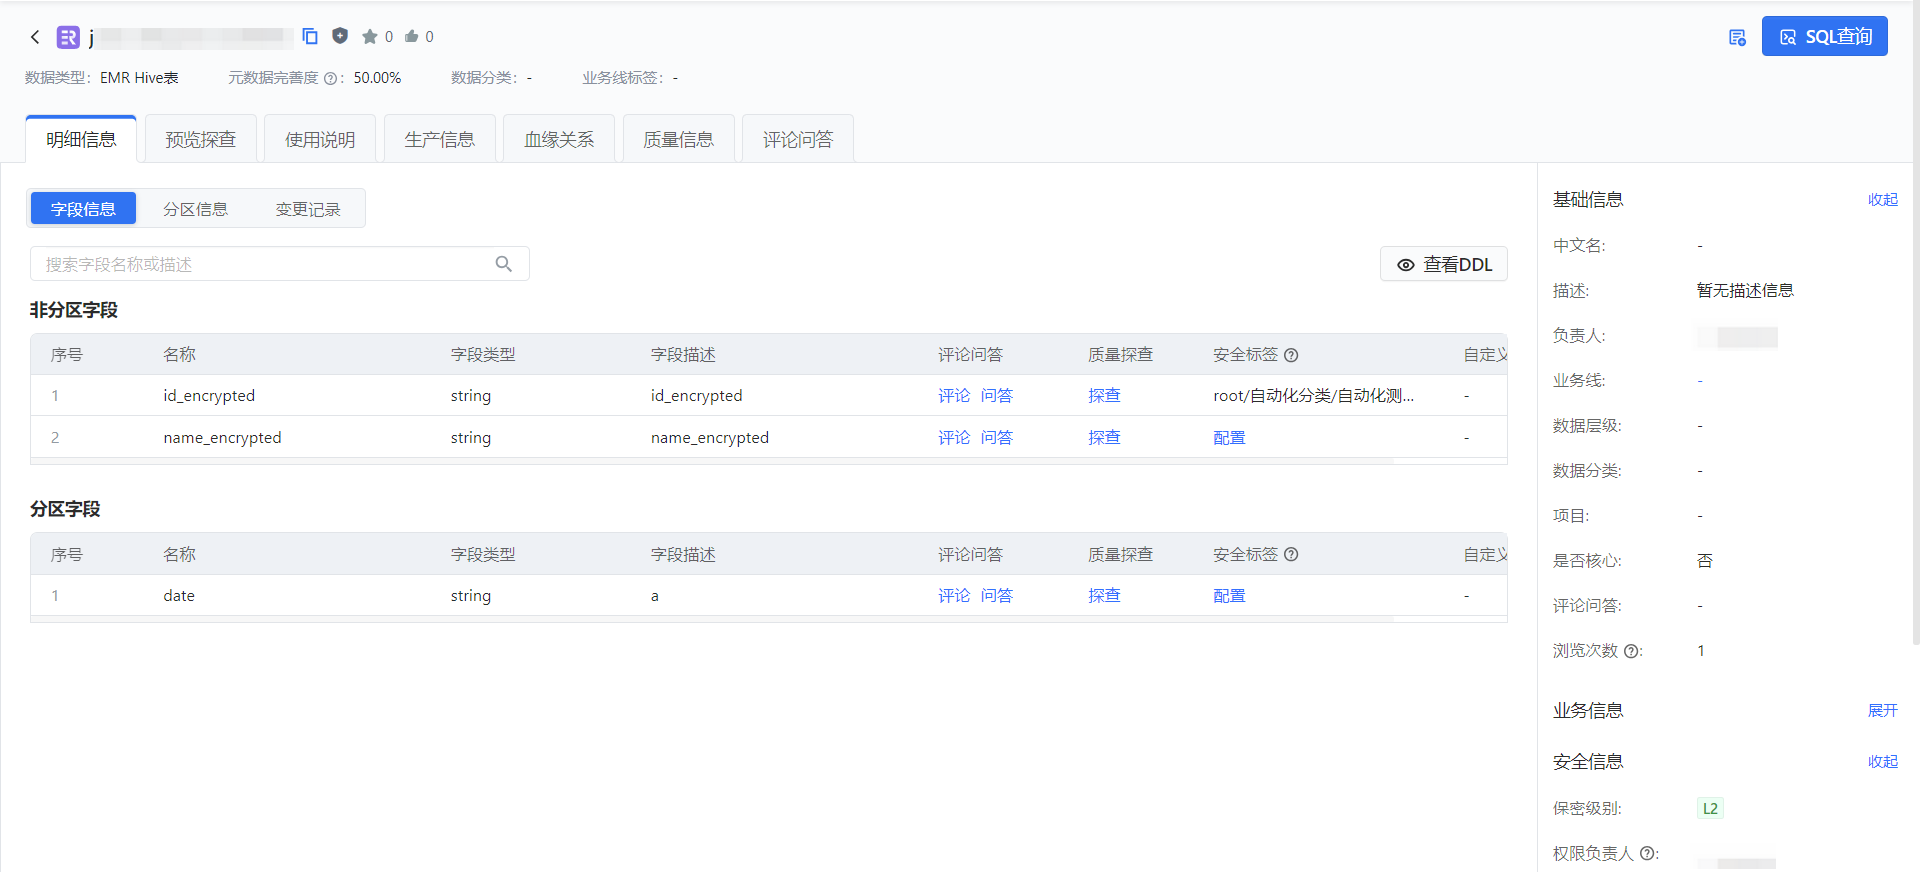Select the 变更记录 sub-tab
The image size is (1920, 872).
point(308,209)
